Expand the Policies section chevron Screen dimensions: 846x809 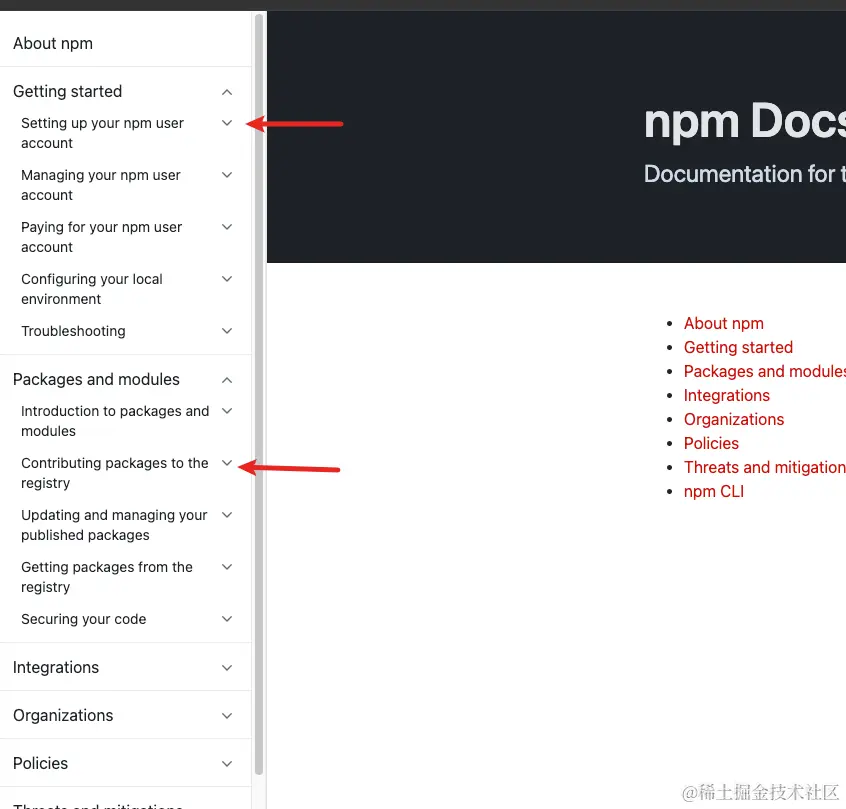227,764
